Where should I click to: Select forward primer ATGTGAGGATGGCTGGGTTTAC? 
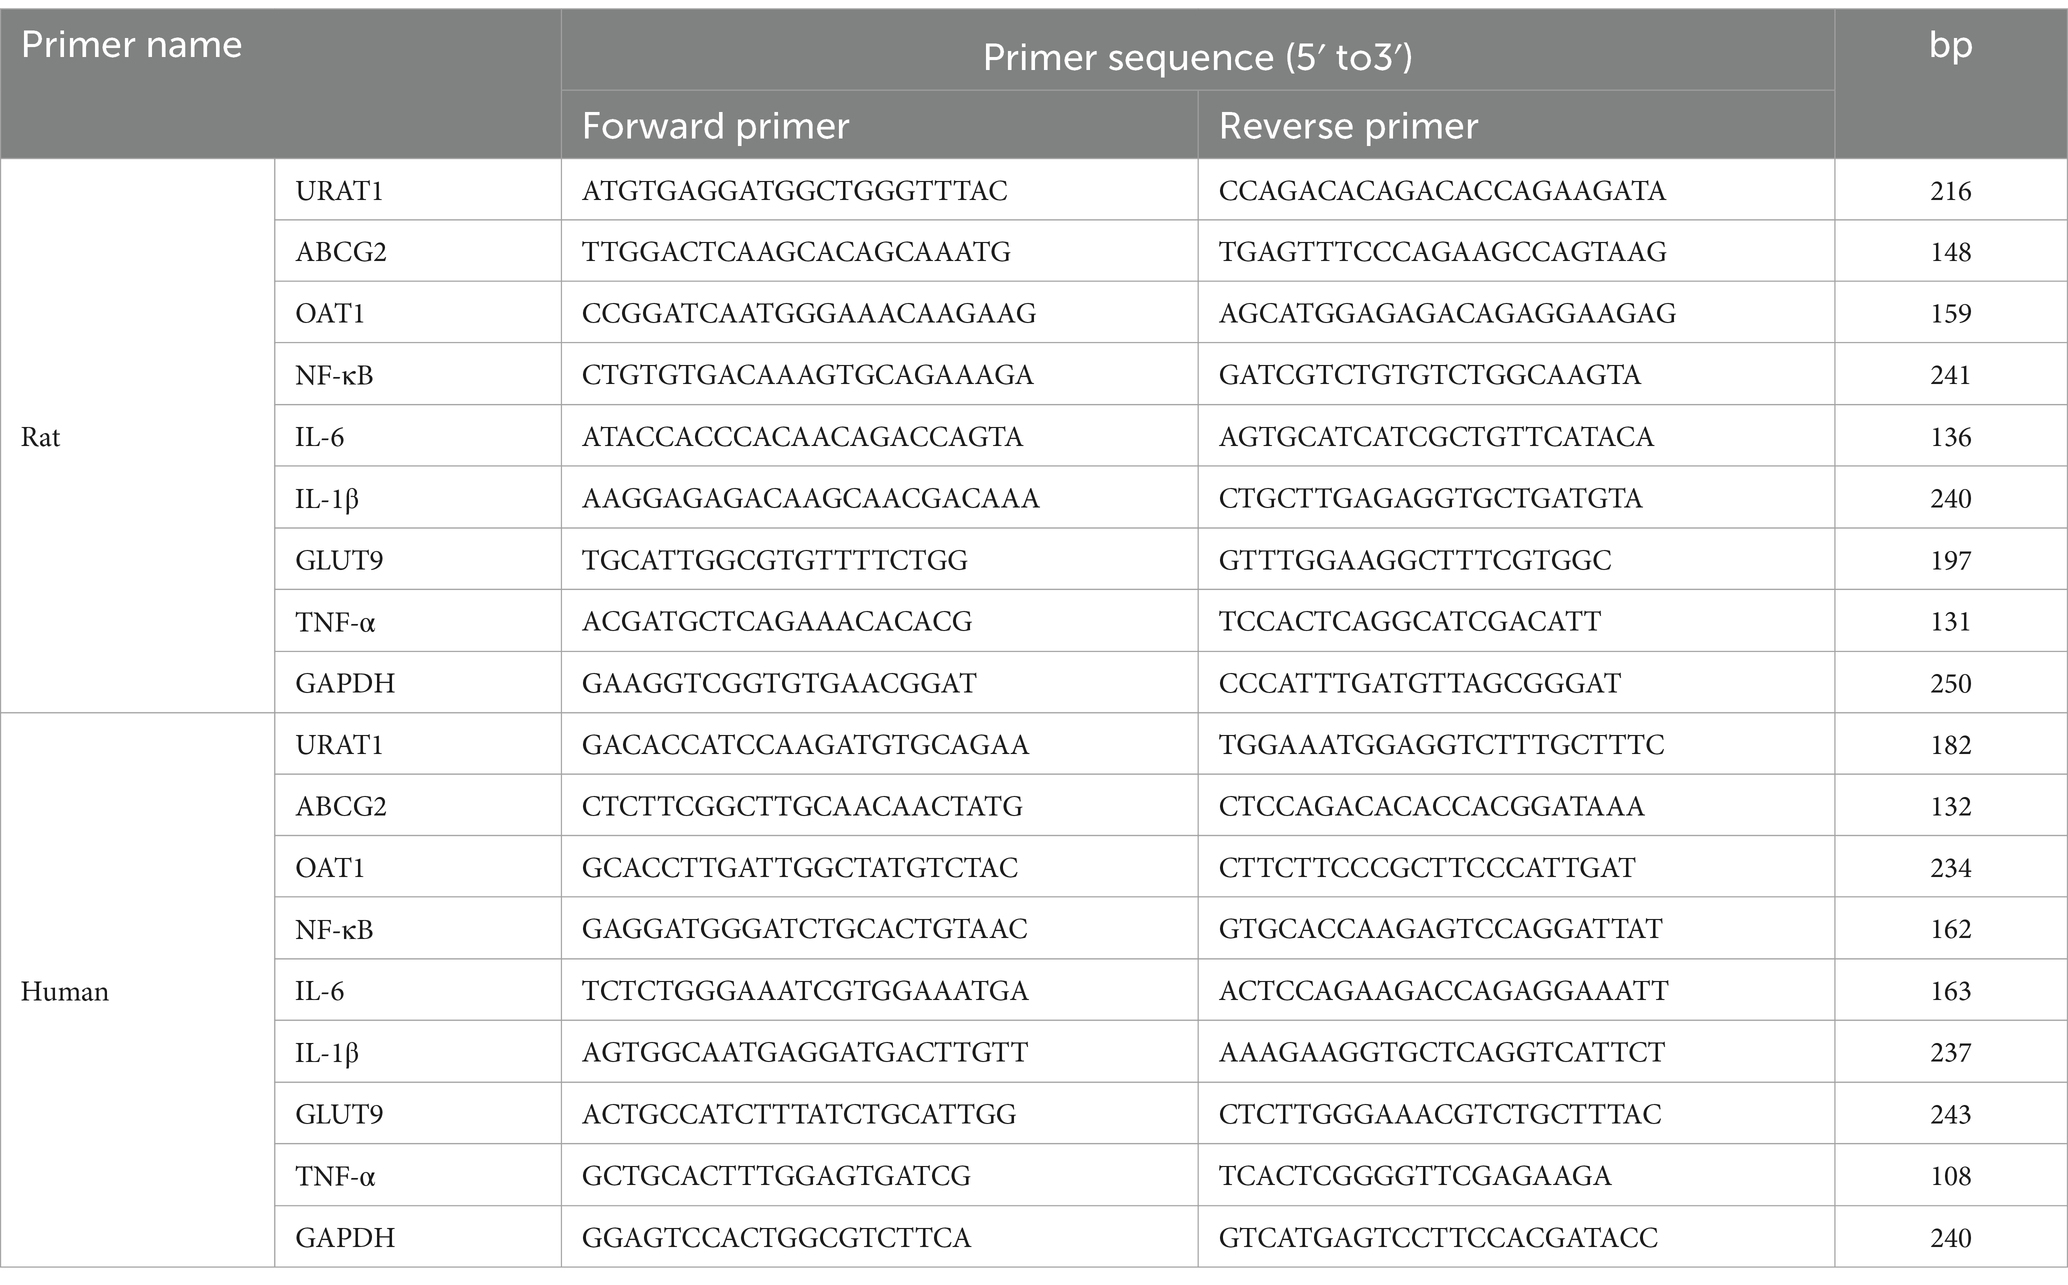(795, 191)
